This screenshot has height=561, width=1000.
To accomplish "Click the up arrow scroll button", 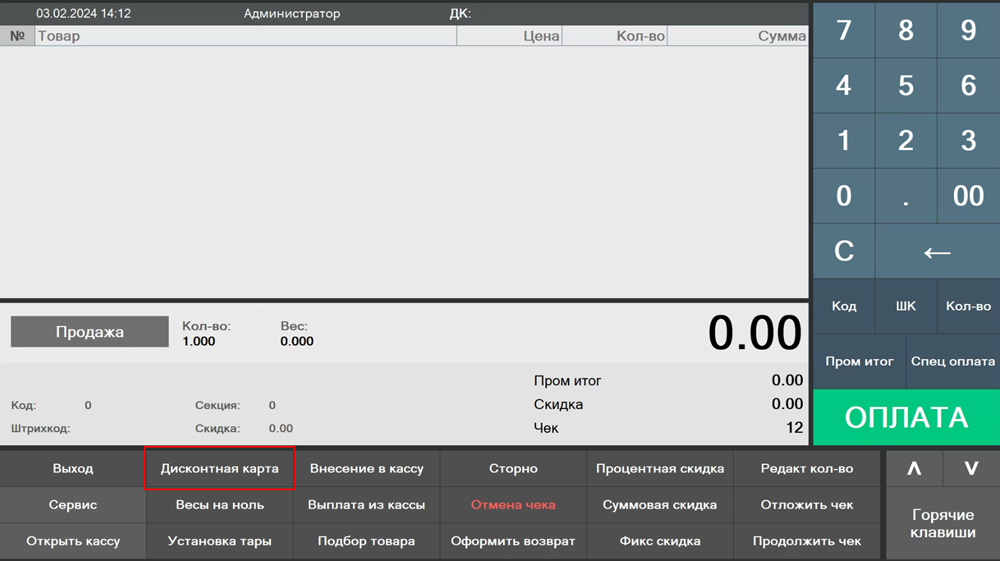I will point(912,468).
